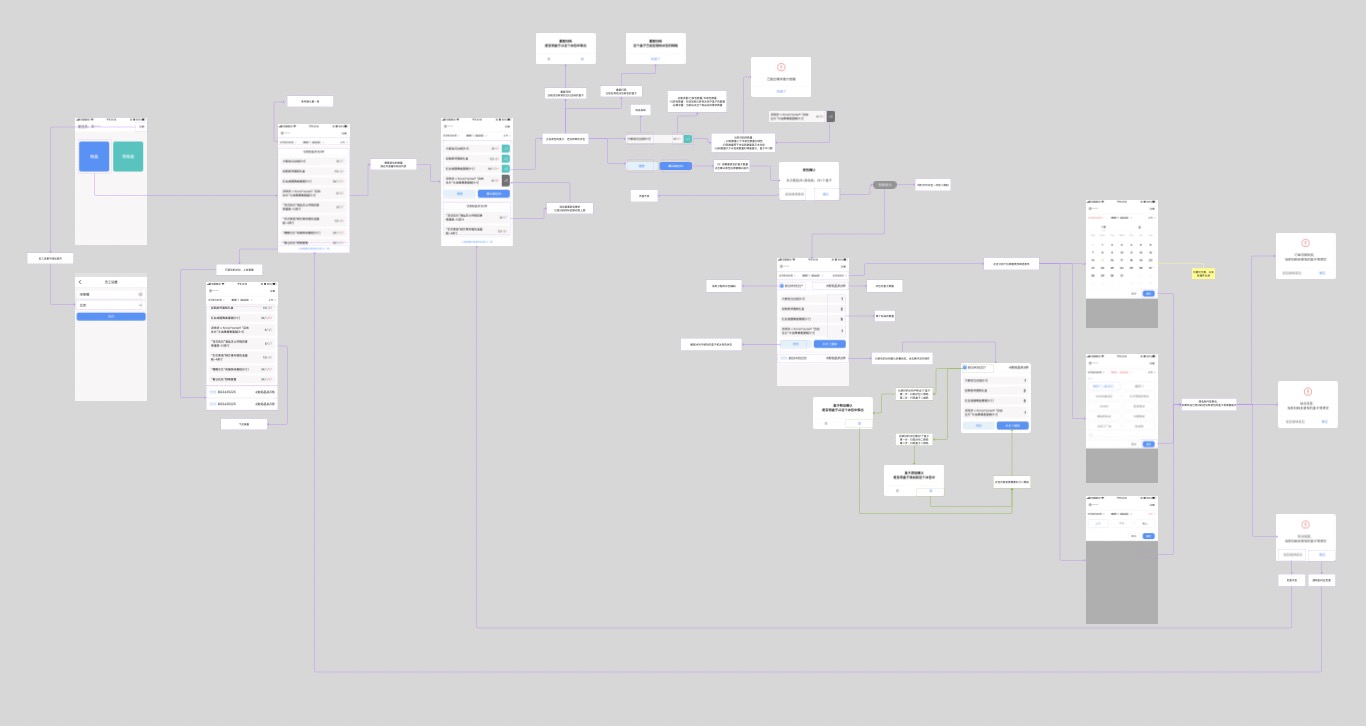Select the yellow sticky note
Viewport: 1366px width, 726px height.
[1203, 273]
